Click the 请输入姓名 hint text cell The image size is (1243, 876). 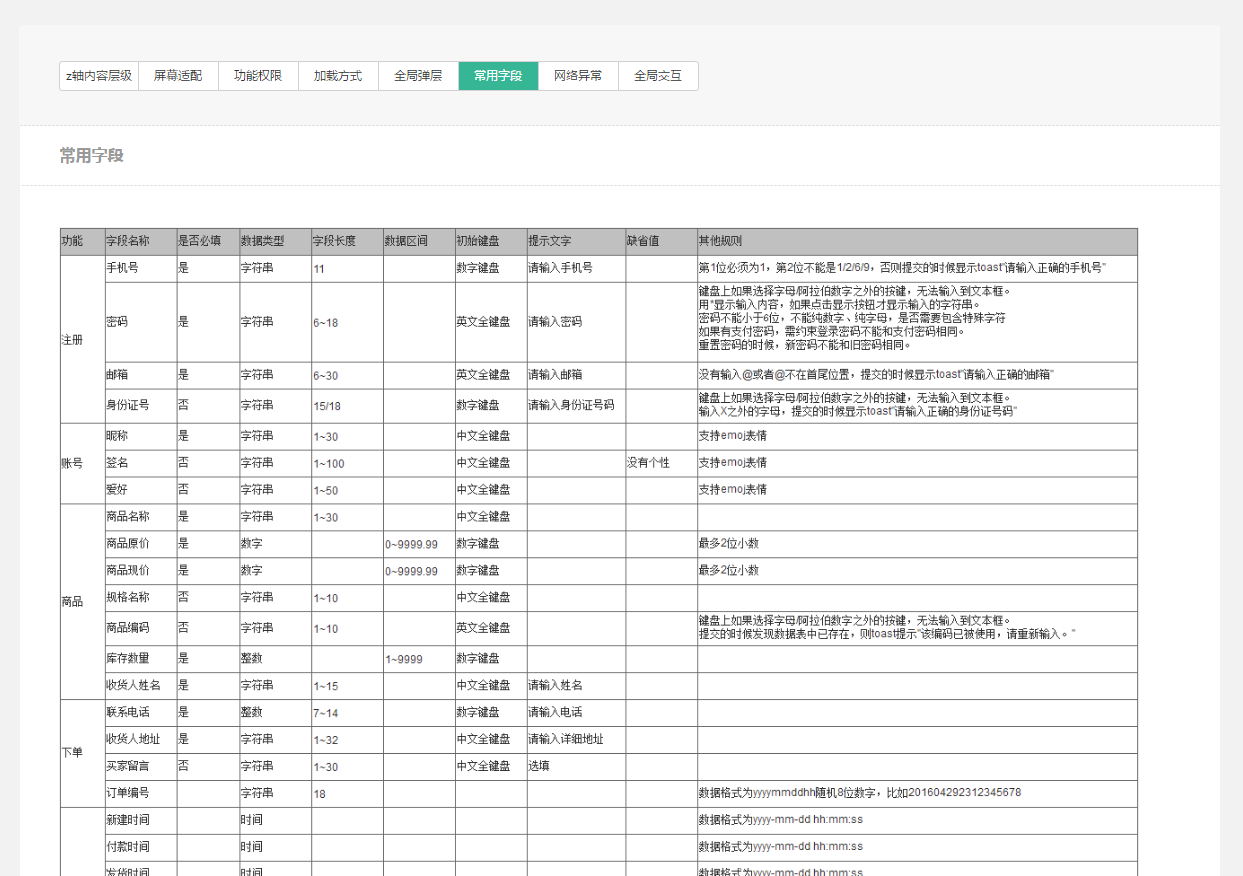pyautogui.click(x=576, y=686)
